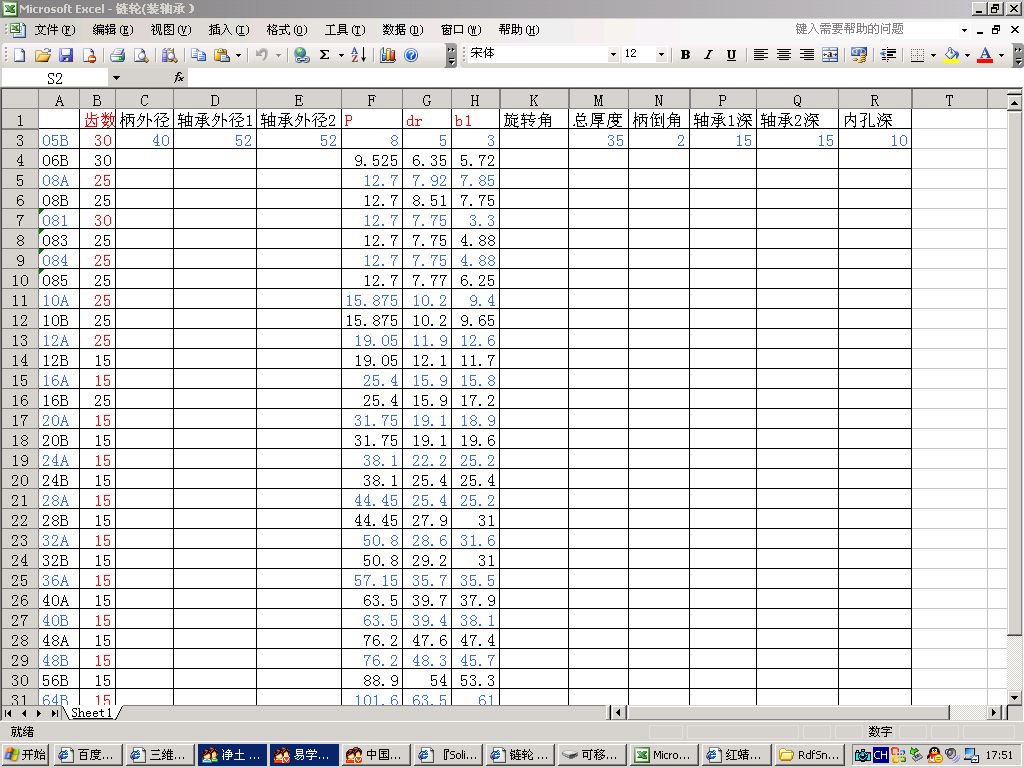The height and width of the screenshot is (768, 1024).
Task: Open an existing file with the folder icon
Action: (42, 55)
